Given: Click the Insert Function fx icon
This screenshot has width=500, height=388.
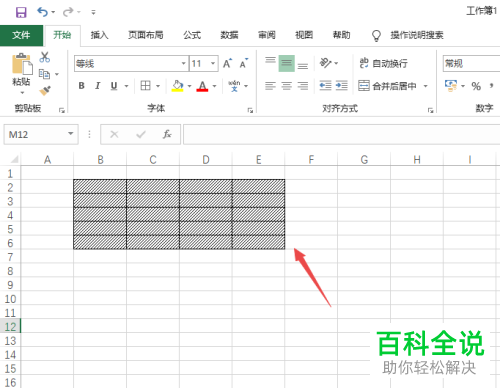Looking at the screenshot, I should pos(167,134).
